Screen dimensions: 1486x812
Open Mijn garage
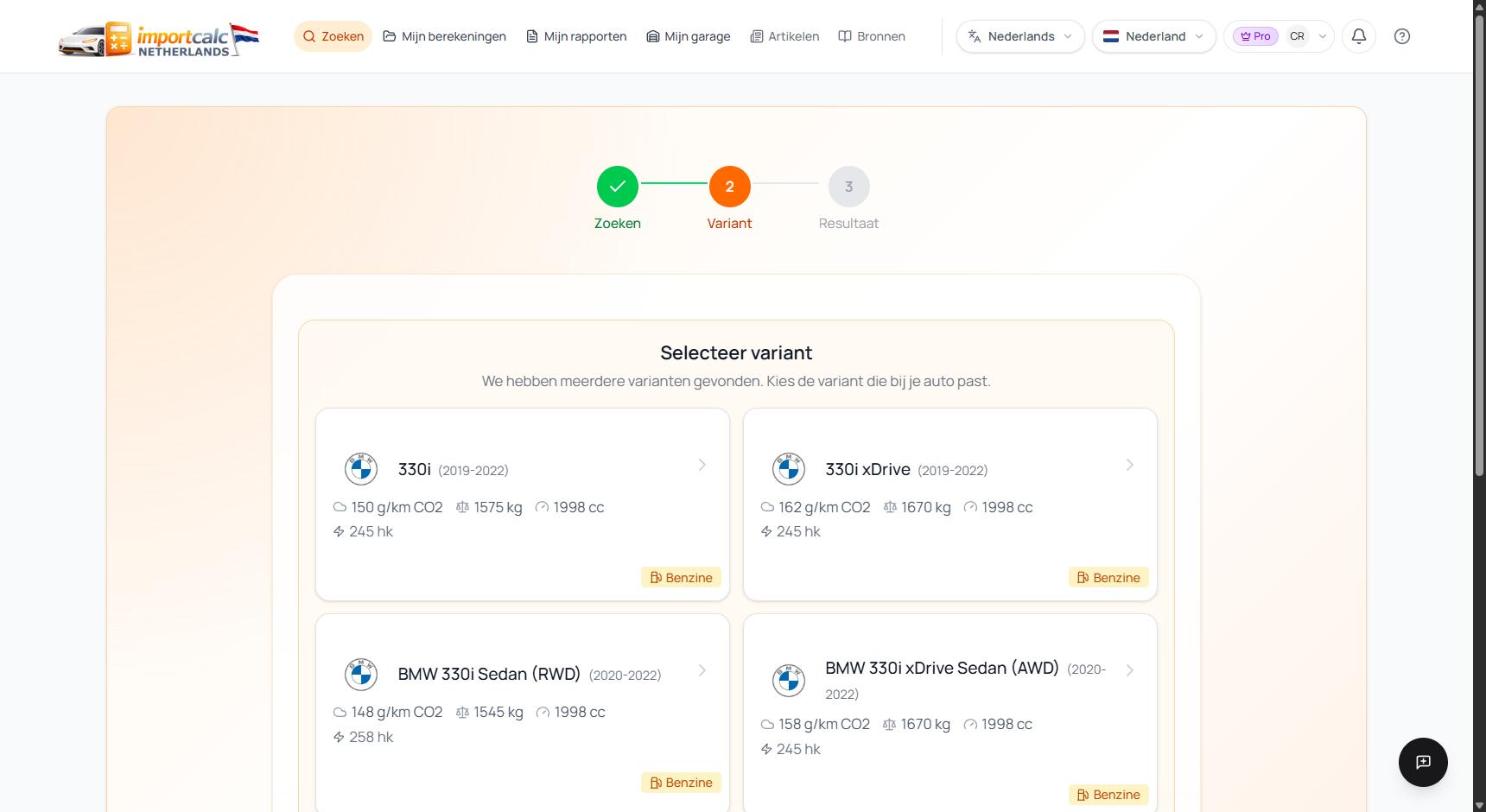pos(688,36)
